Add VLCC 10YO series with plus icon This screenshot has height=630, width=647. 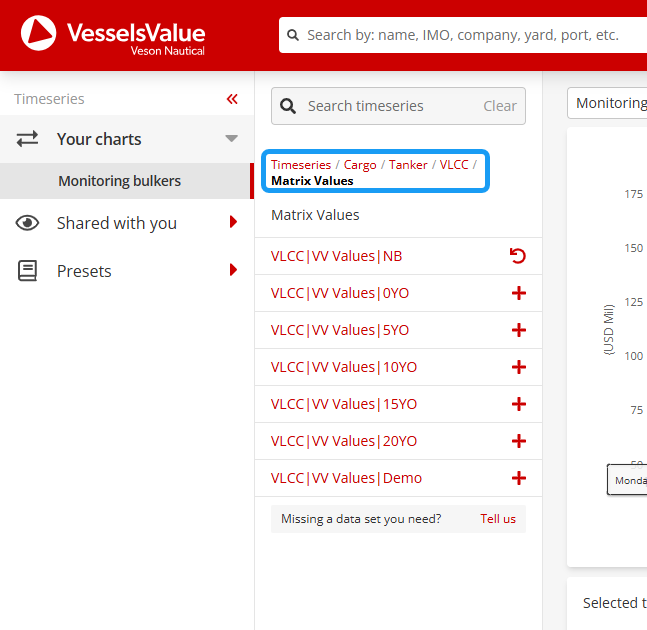[x=518, y=367]
